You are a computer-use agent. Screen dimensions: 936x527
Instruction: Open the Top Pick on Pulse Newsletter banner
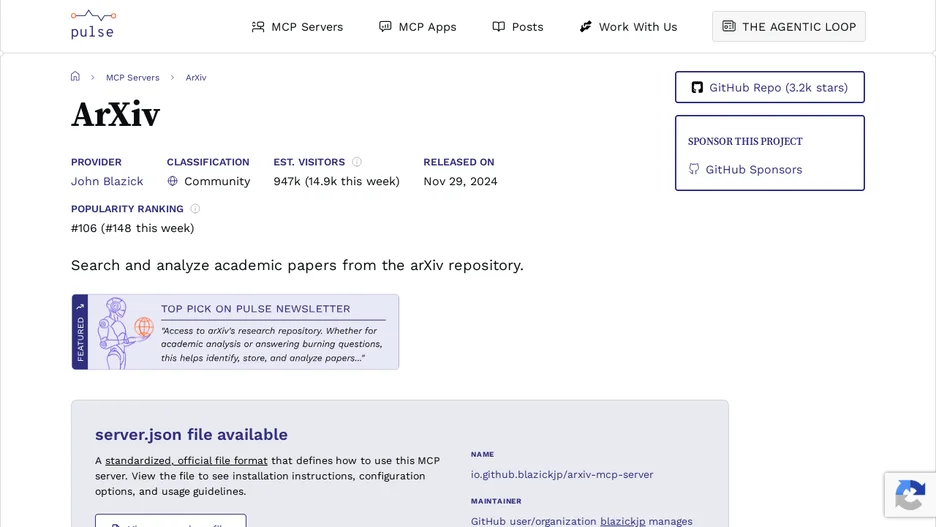(235, 332)
